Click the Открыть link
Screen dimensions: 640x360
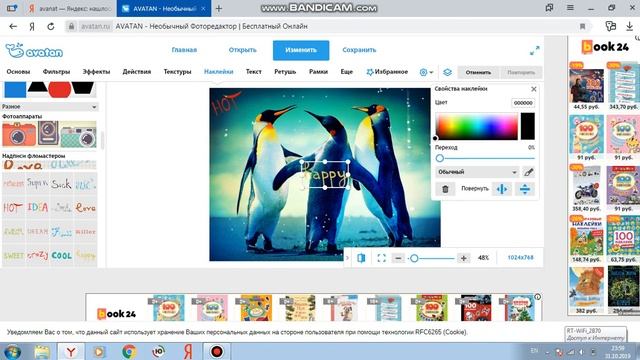point(242,50)
